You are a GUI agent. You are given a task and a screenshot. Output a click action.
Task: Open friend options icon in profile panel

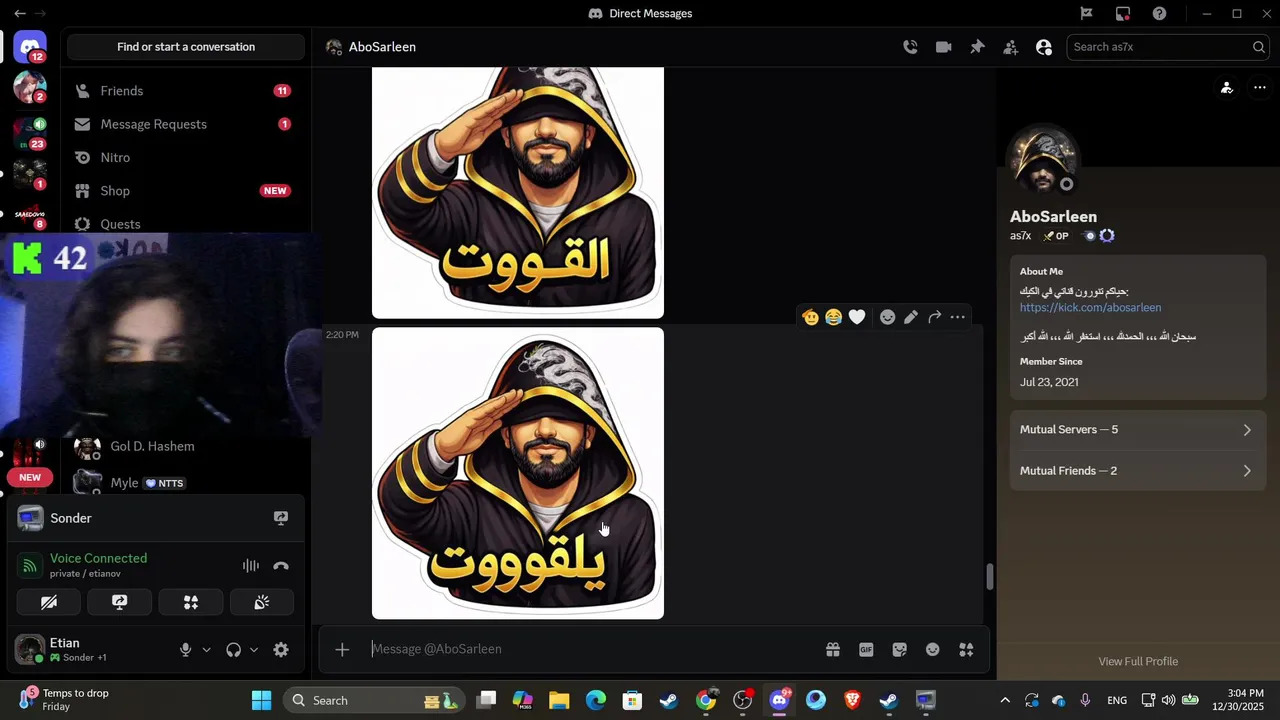coord(1227,88)
